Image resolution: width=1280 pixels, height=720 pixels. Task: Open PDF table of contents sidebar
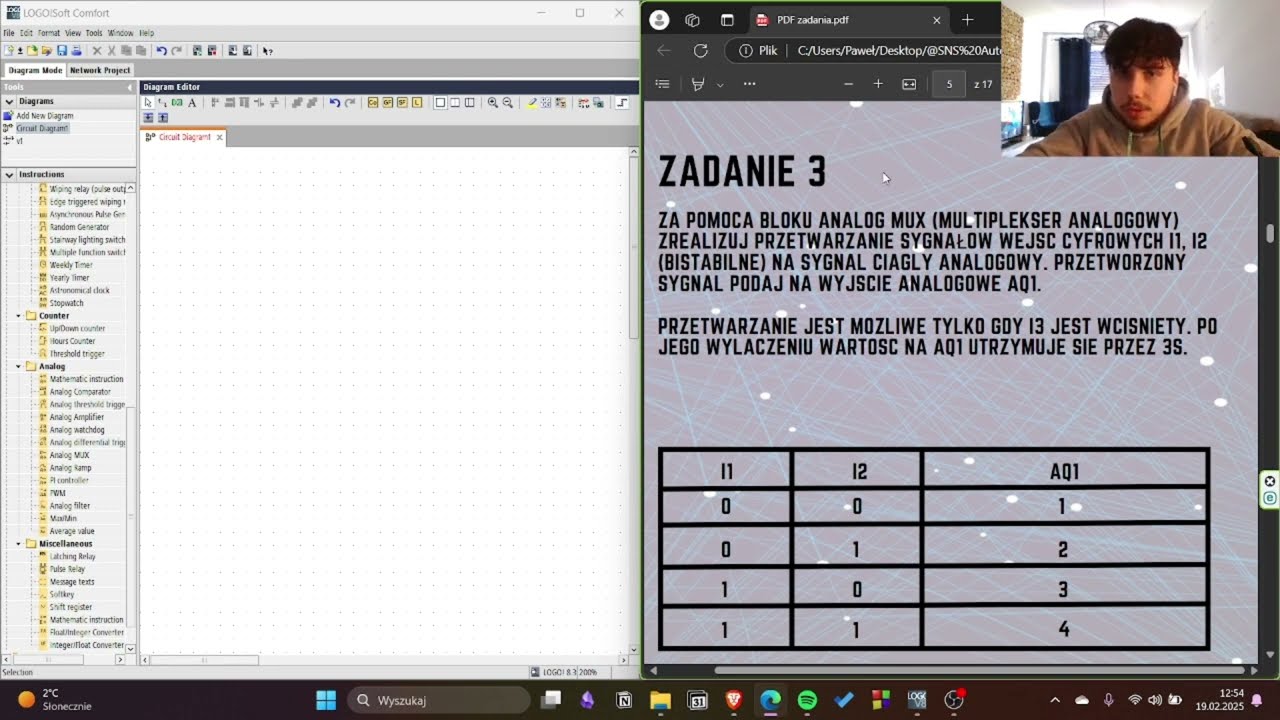point(662,84)
